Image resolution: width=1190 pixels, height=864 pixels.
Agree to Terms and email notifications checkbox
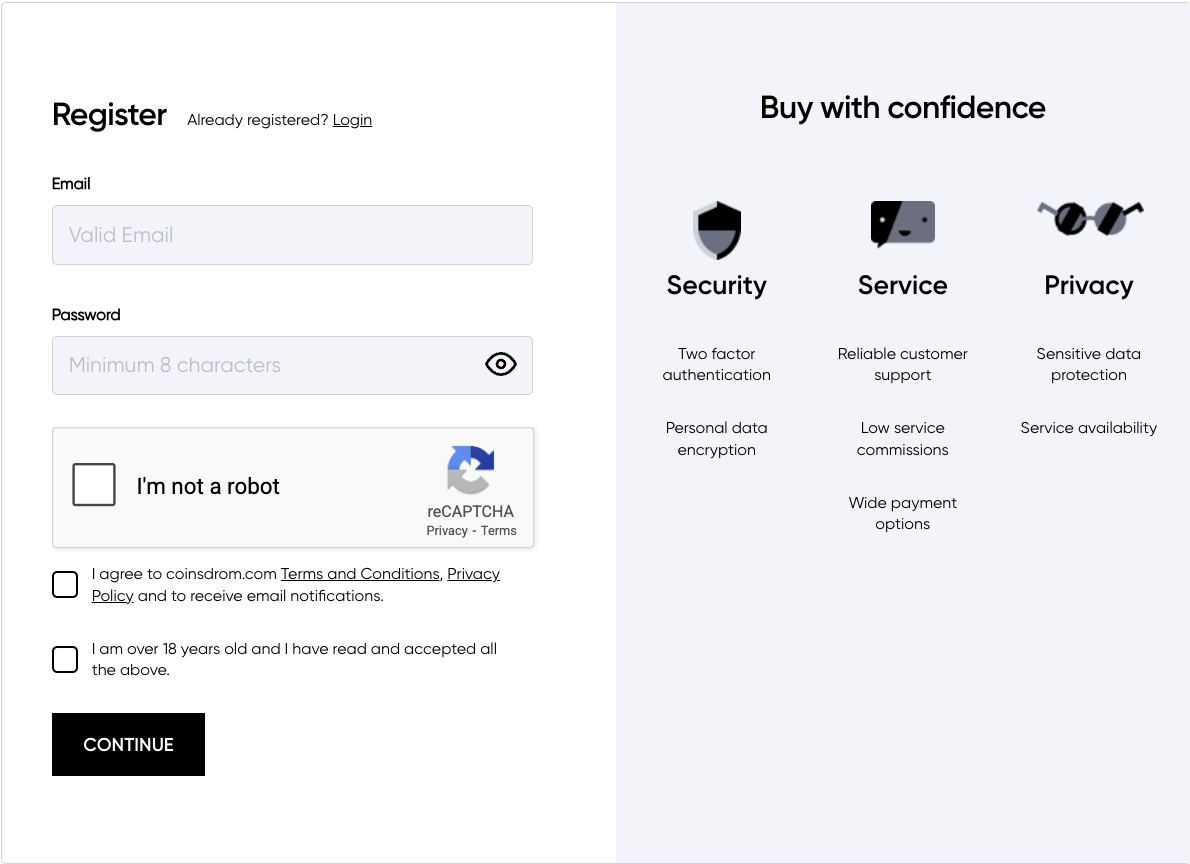pyautogui.click(x=65, y=585)
